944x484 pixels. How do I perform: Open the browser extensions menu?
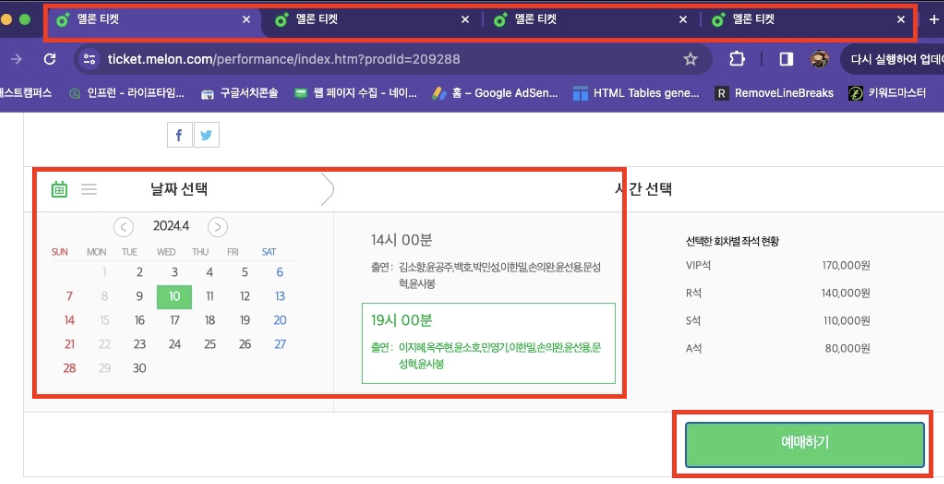(736, 59)
